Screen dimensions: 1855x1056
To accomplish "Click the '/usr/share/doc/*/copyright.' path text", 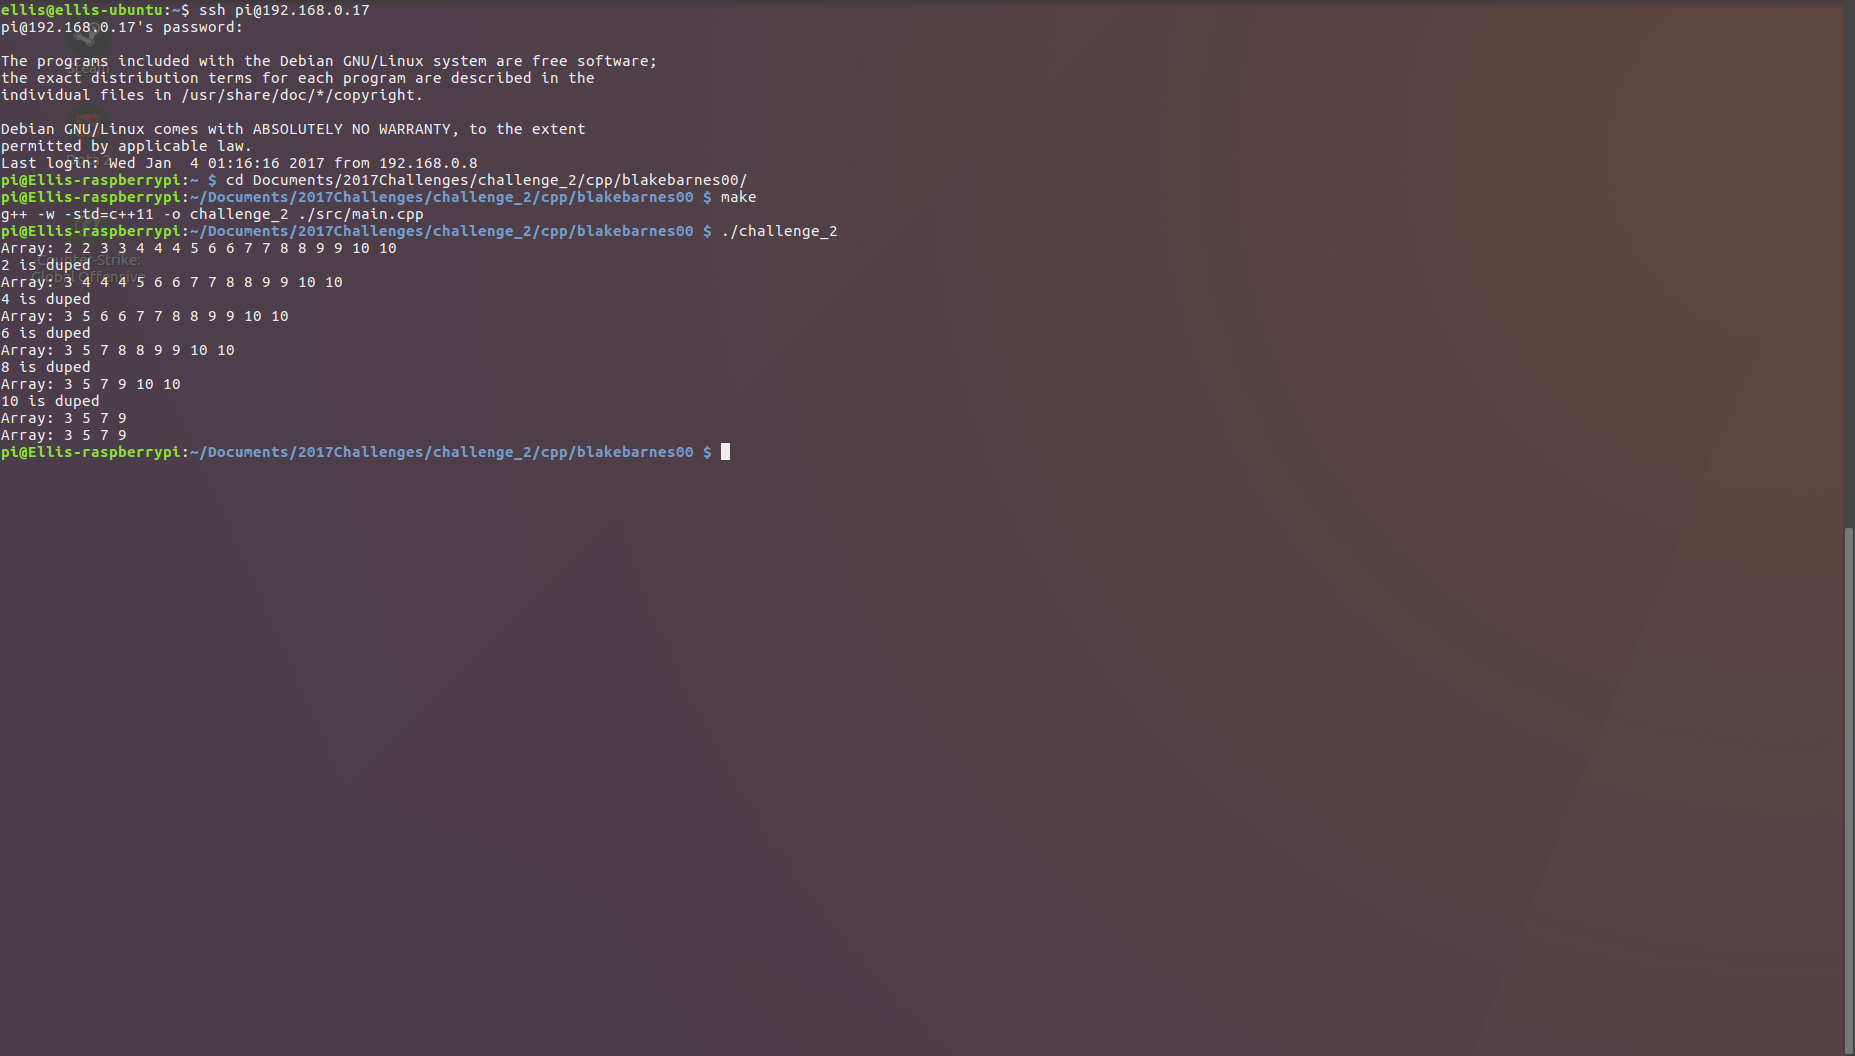I will coord(302,95).
